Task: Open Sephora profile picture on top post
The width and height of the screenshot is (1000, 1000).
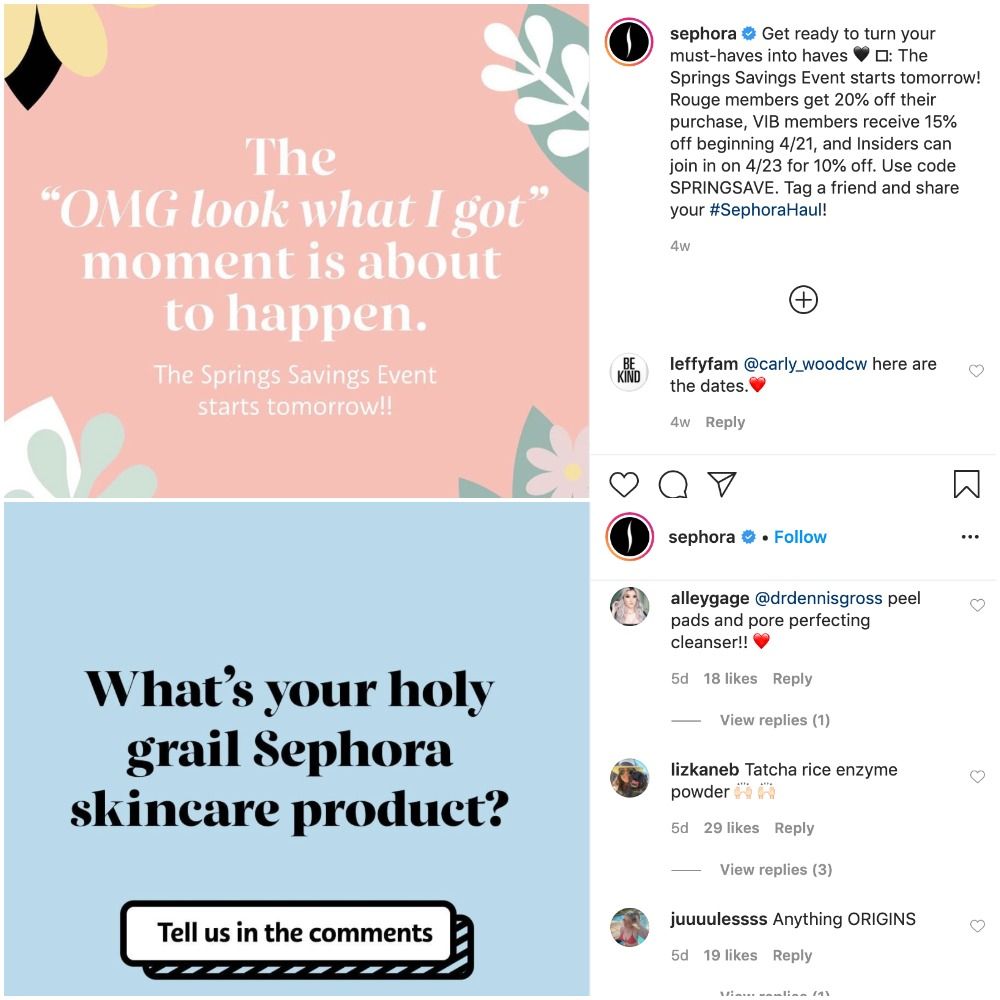Action: pyautogui.click(x=629, y=43)
